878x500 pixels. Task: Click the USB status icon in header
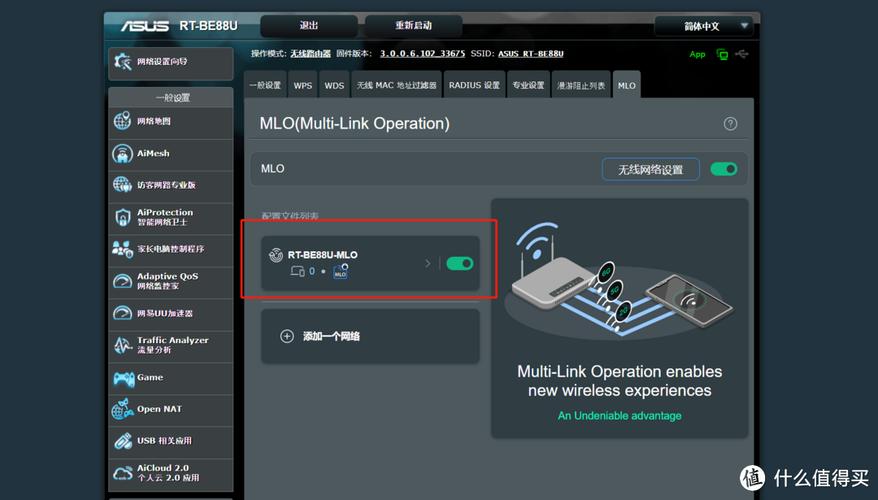click(742, 54)
